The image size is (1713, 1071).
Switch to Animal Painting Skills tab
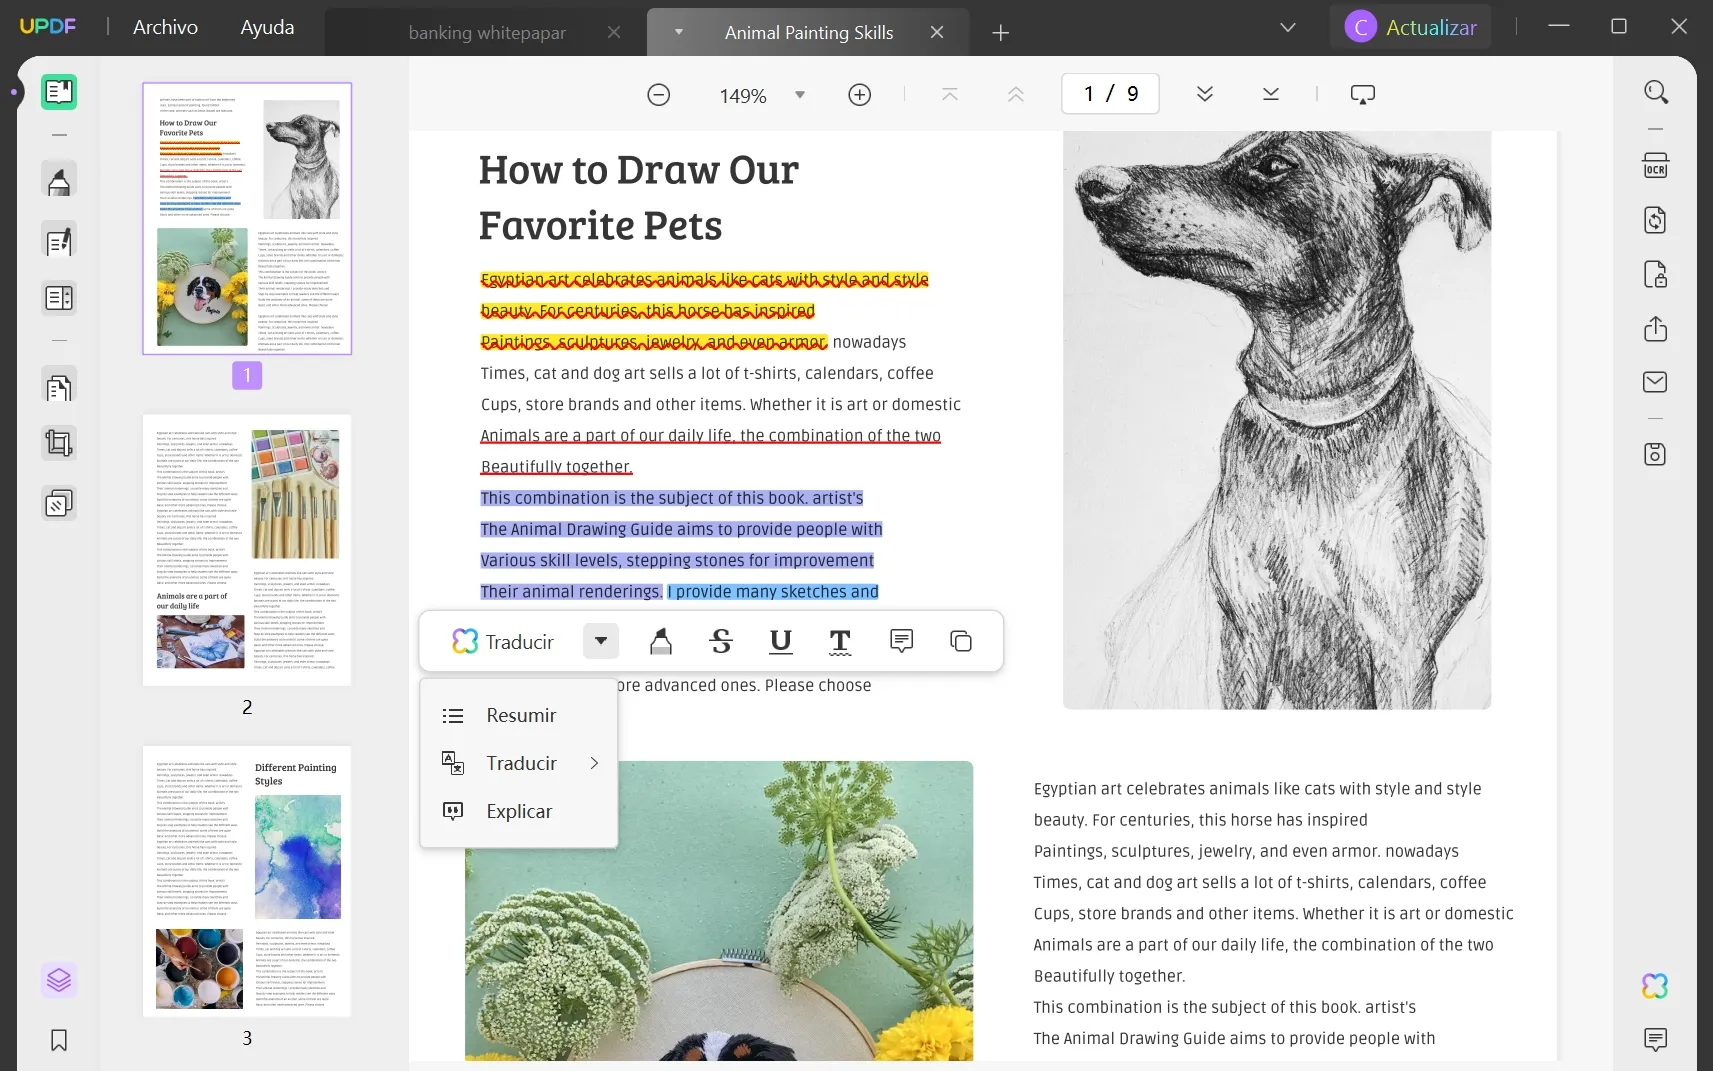point(808,33)
